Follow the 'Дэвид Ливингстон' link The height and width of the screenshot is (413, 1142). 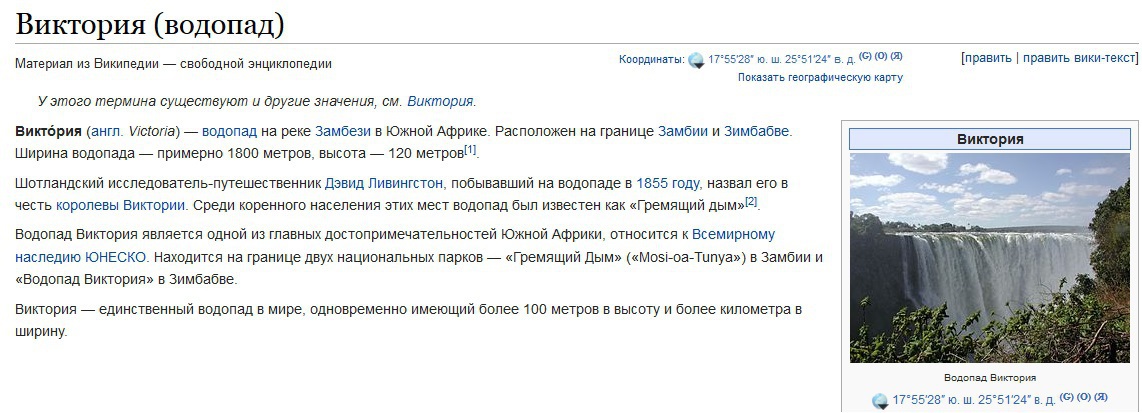pos(384,183)
